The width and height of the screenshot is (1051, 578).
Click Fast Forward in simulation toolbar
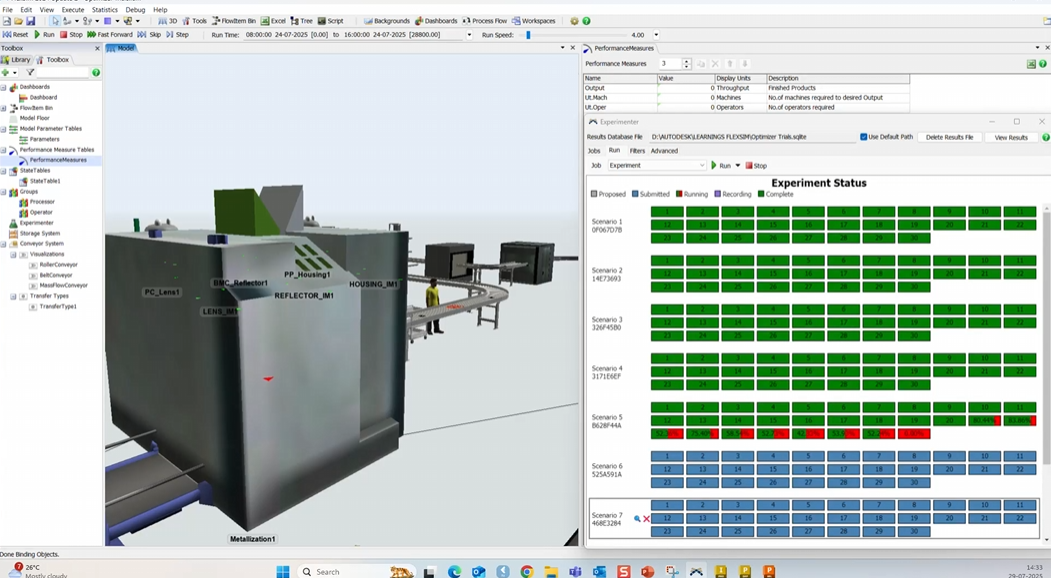[x=110, y=34]
